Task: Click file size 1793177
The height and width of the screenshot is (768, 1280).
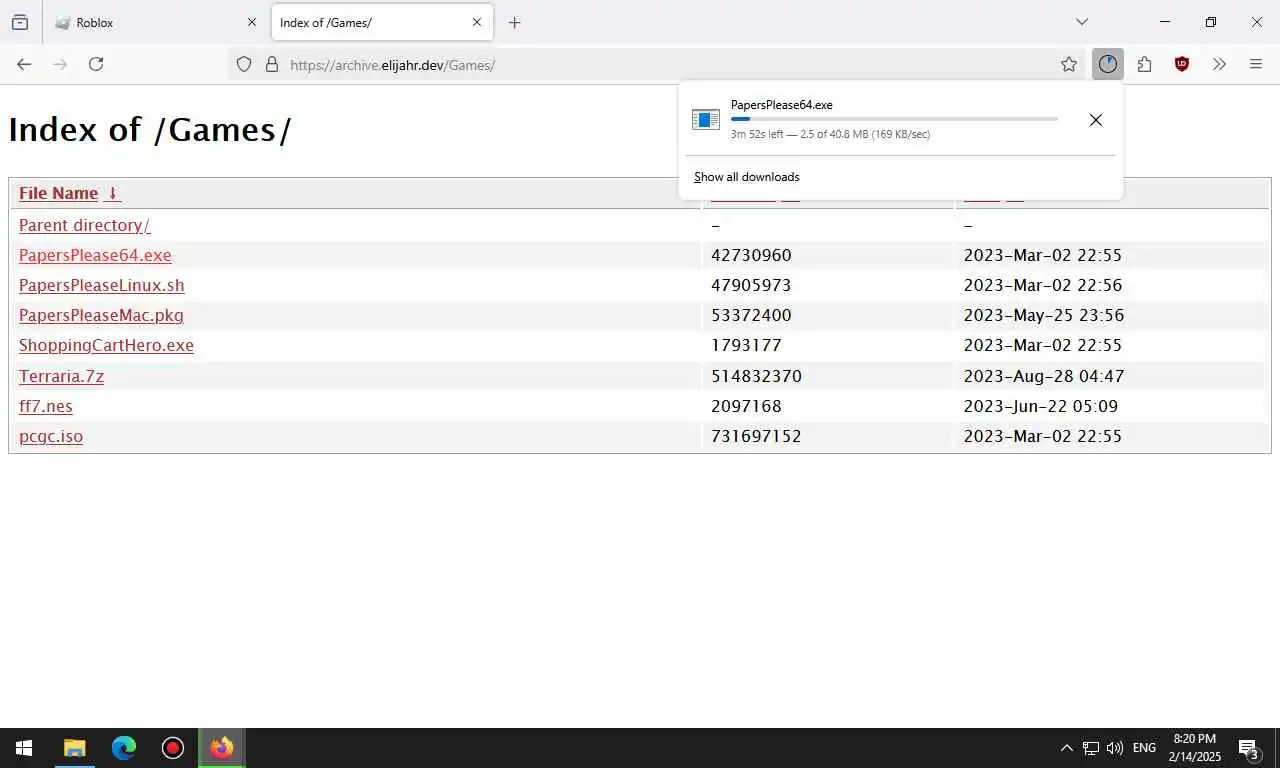Action: click(746, 345)
